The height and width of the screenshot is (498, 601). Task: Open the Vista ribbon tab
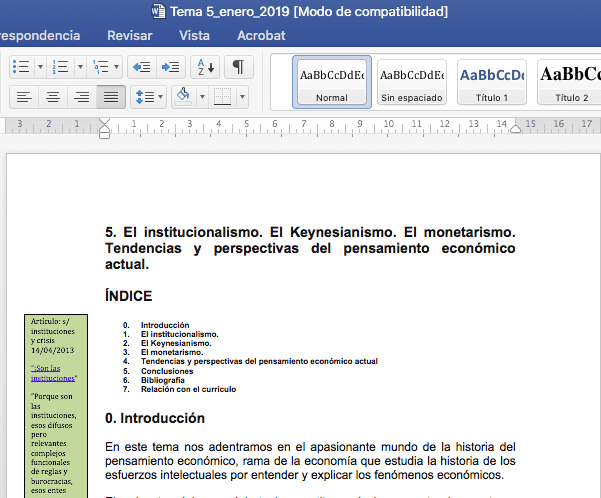[x=194, y=36]
